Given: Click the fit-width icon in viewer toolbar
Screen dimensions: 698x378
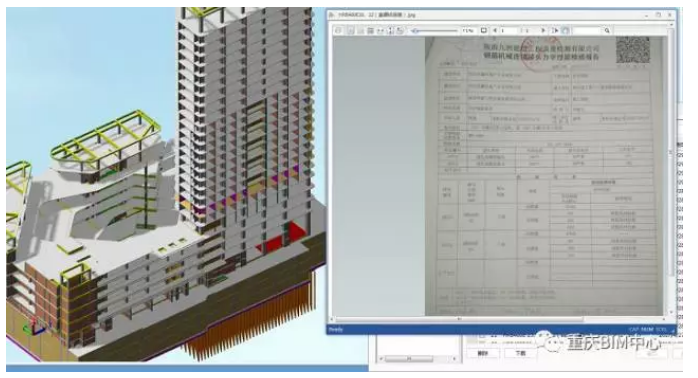Looking at the screenshot, I should [381, 30].
